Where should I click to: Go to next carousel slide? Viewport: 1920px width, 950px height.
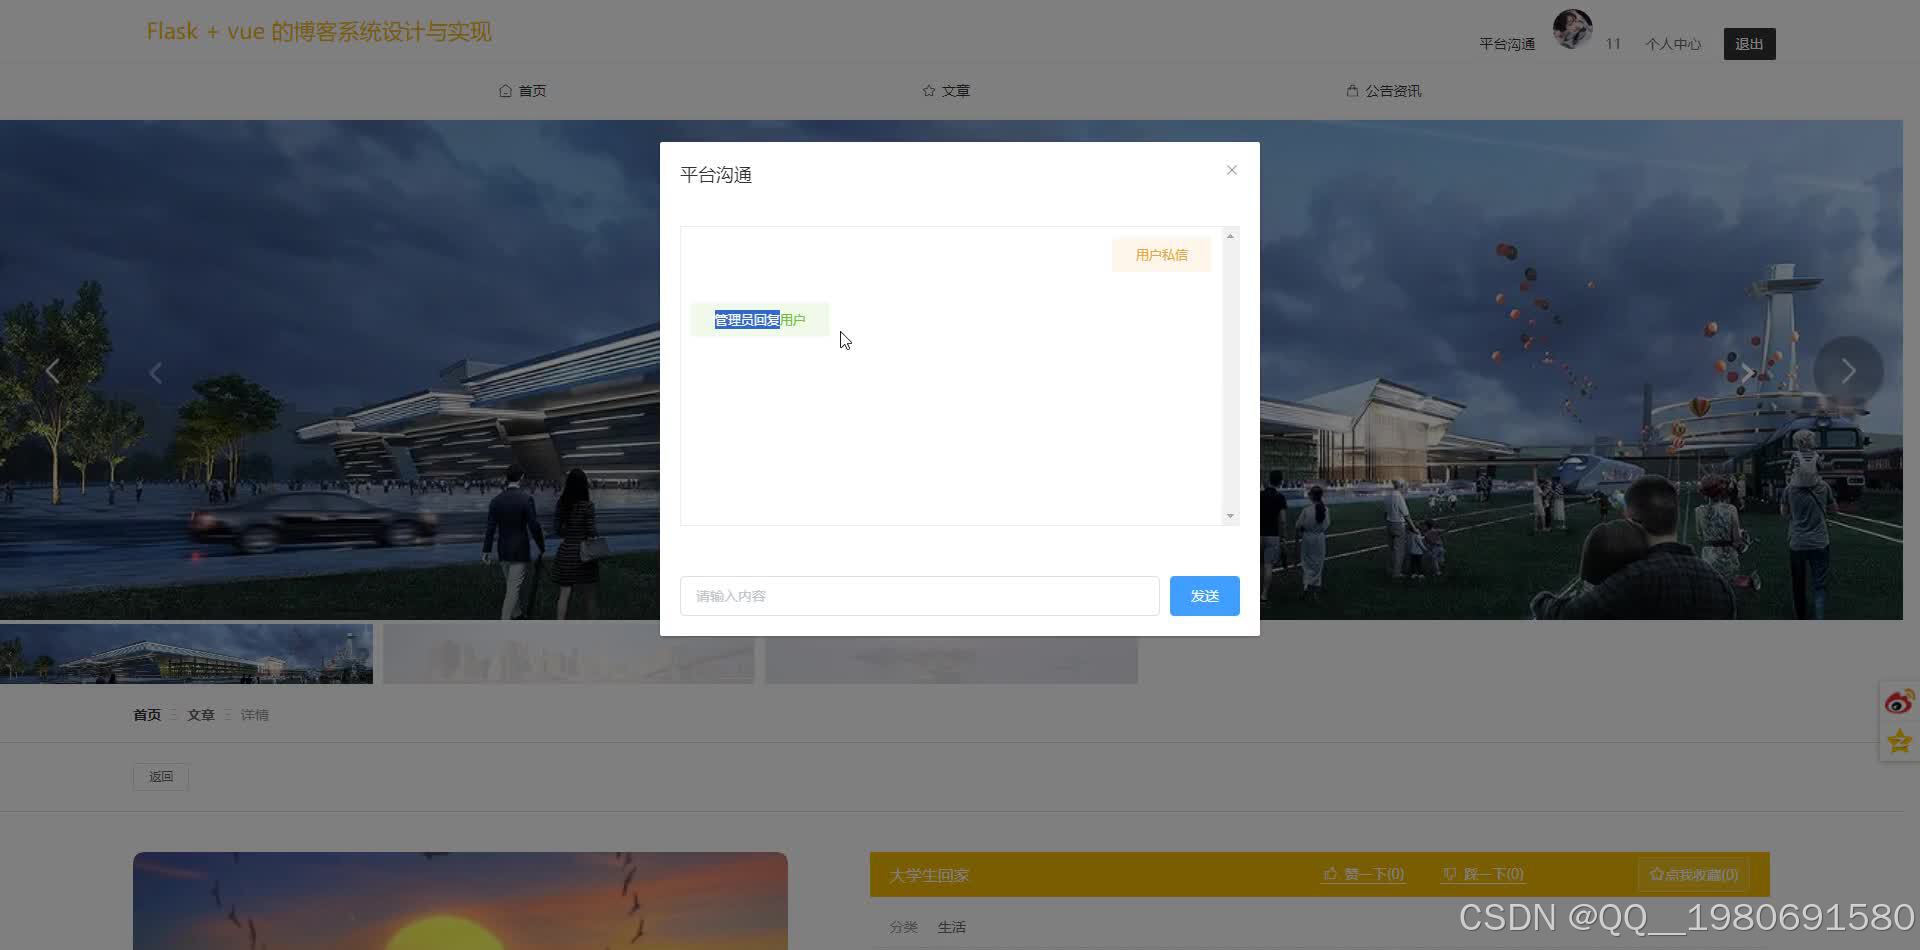[x=1848, y=371]
